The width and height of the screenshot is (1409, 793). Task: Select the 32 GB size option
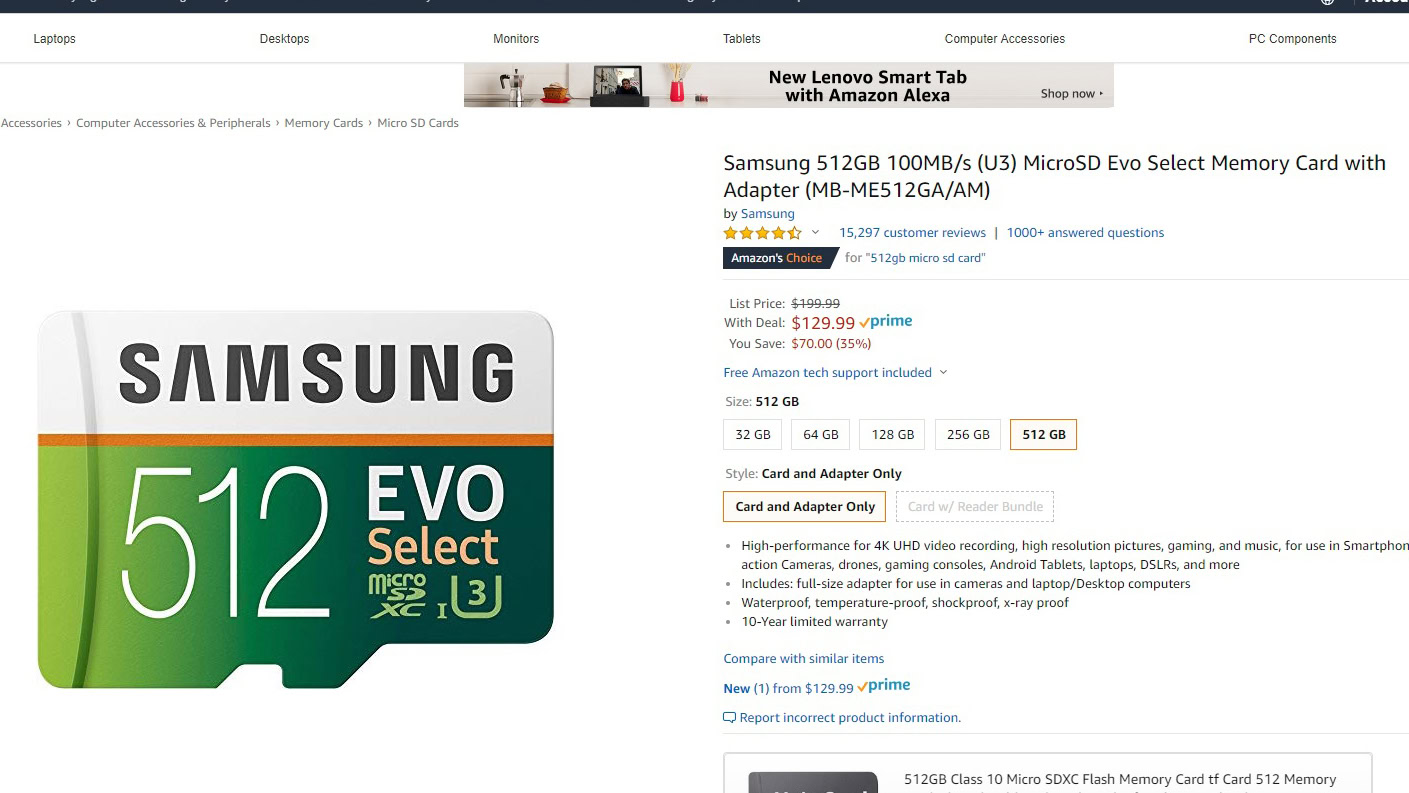tap(753, 435)
